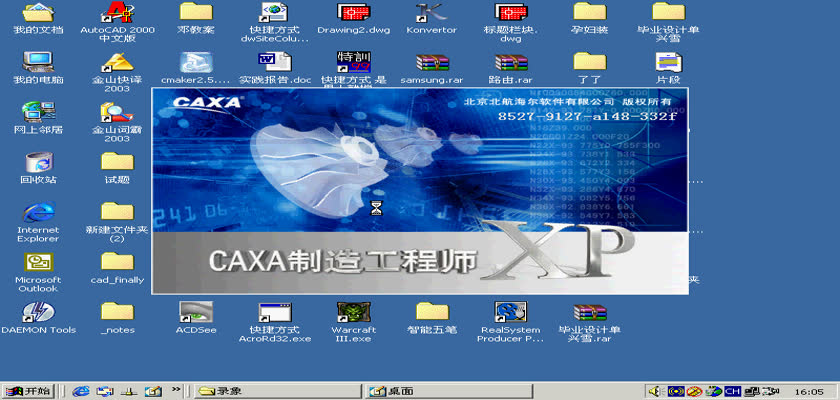
Task: Select the 毕业设计单兴雪 folder icon
Action: click(668, 21)
